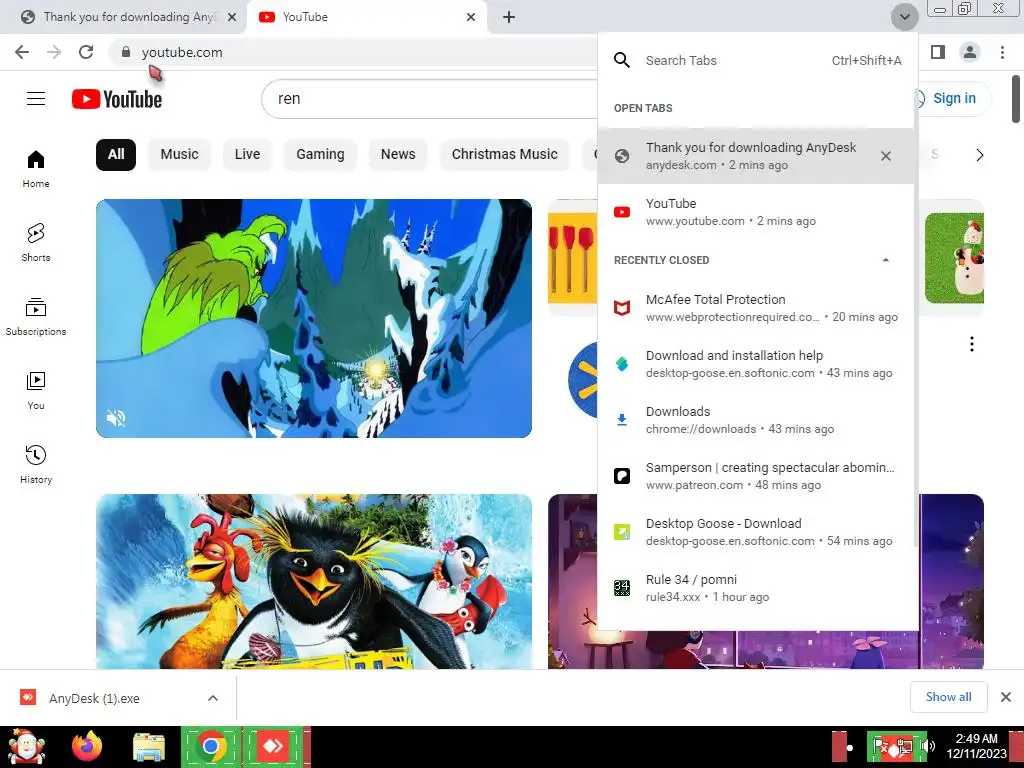Open the Firefox taskbar icon
Image resolution: width=1024 pixels, height=768 pixels.
(87, 746)
